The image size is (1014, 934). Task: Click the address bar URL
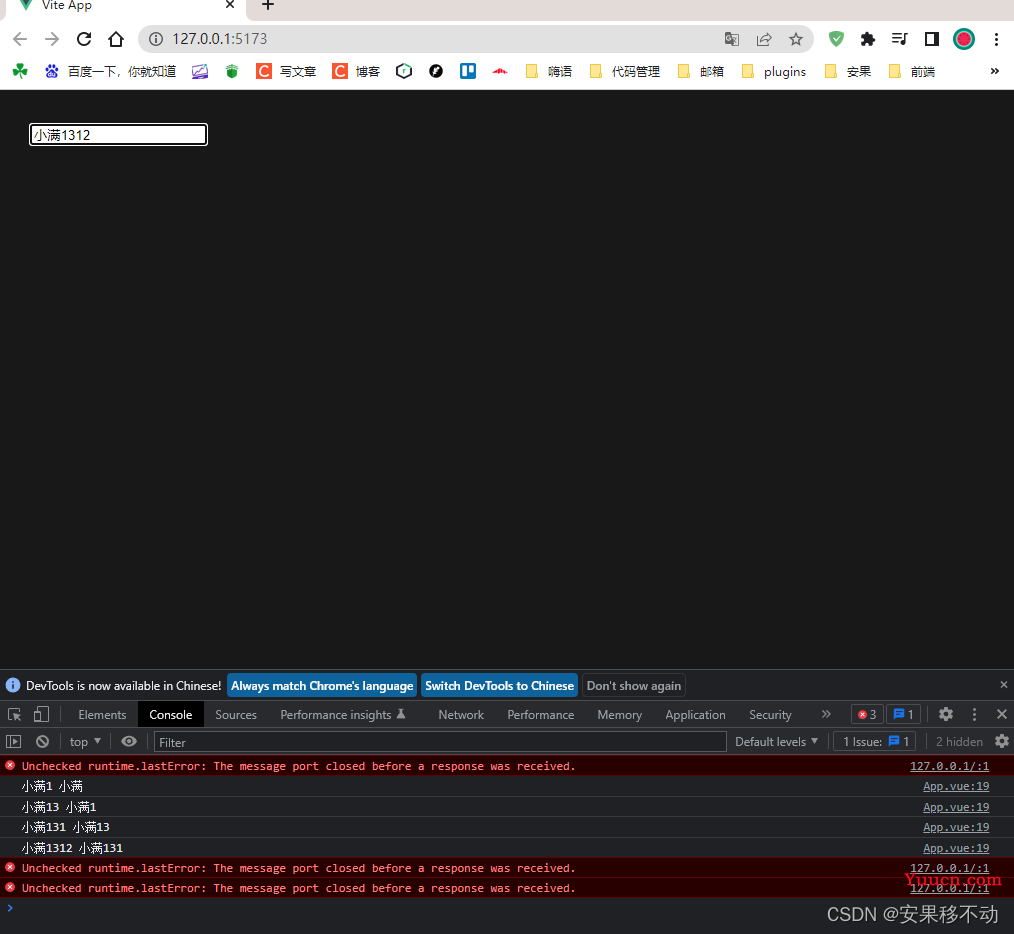click(219, 39)
